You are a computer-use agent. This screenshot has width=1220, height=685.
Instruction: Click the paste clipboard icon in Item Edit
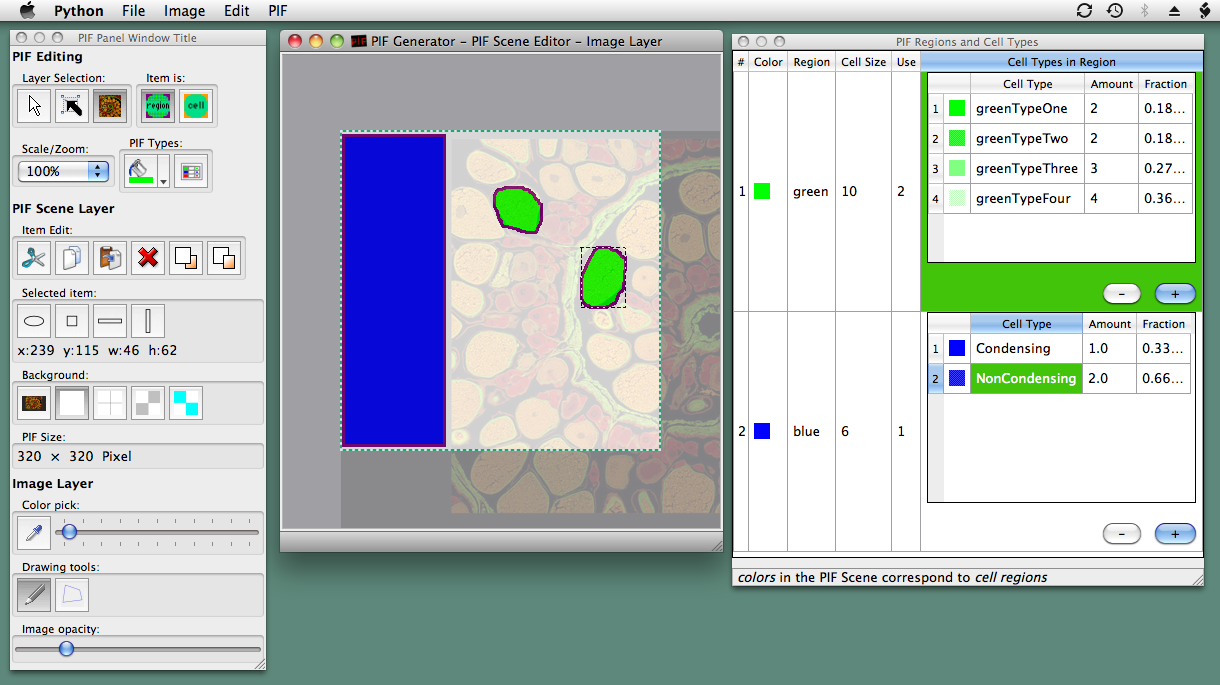[110, 258]
